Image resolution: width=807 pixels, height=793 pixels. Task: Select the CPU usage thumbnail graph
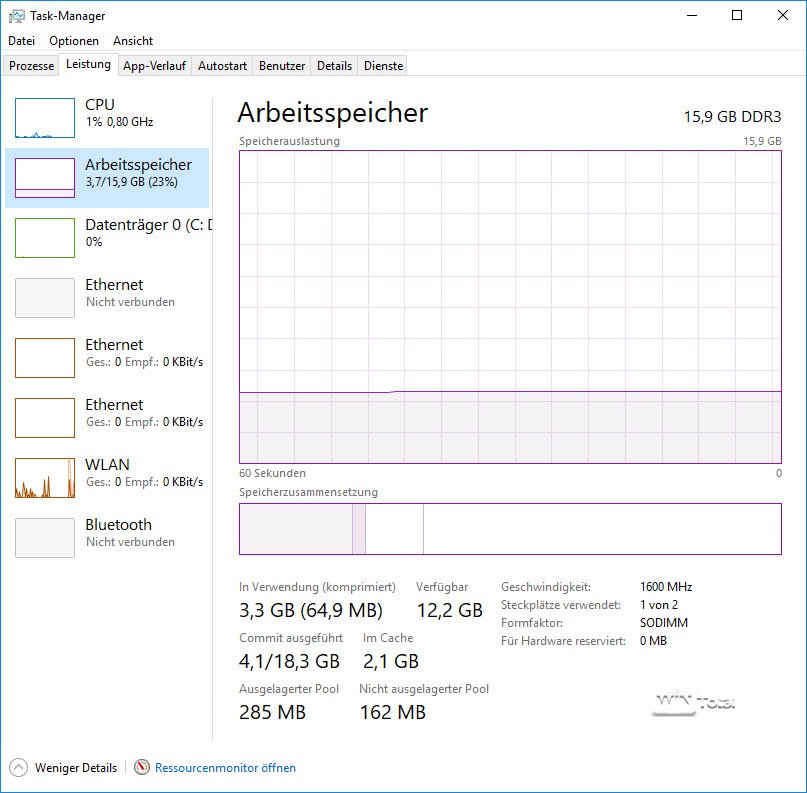45,118
